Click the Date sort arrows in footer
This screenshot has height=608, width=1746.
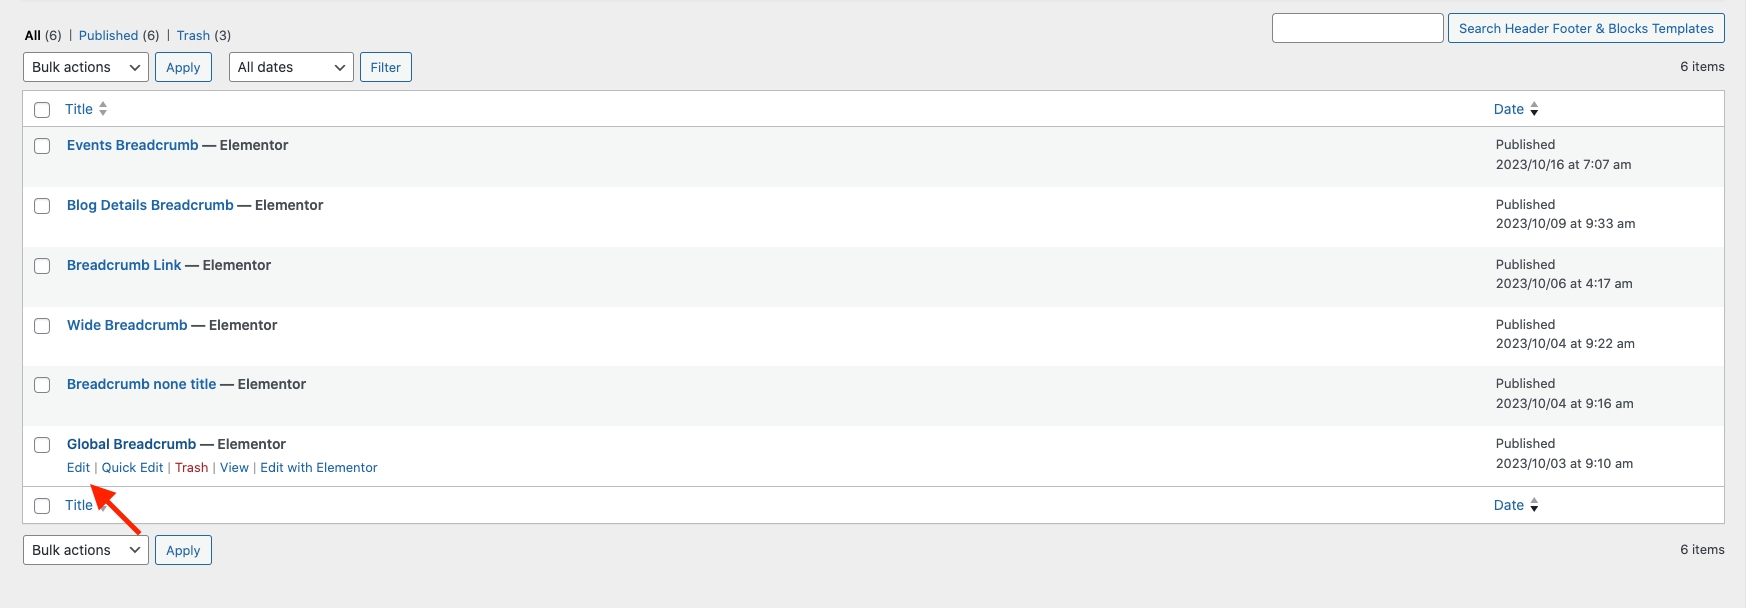[1534, 505]
